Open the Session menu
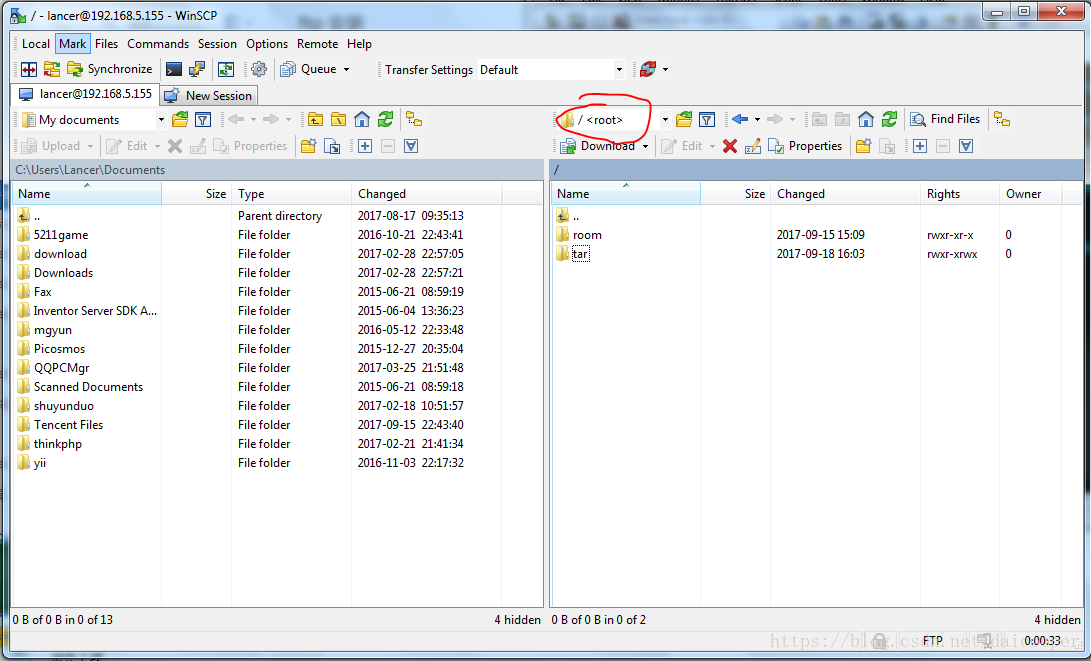 [x=217, y=44]
